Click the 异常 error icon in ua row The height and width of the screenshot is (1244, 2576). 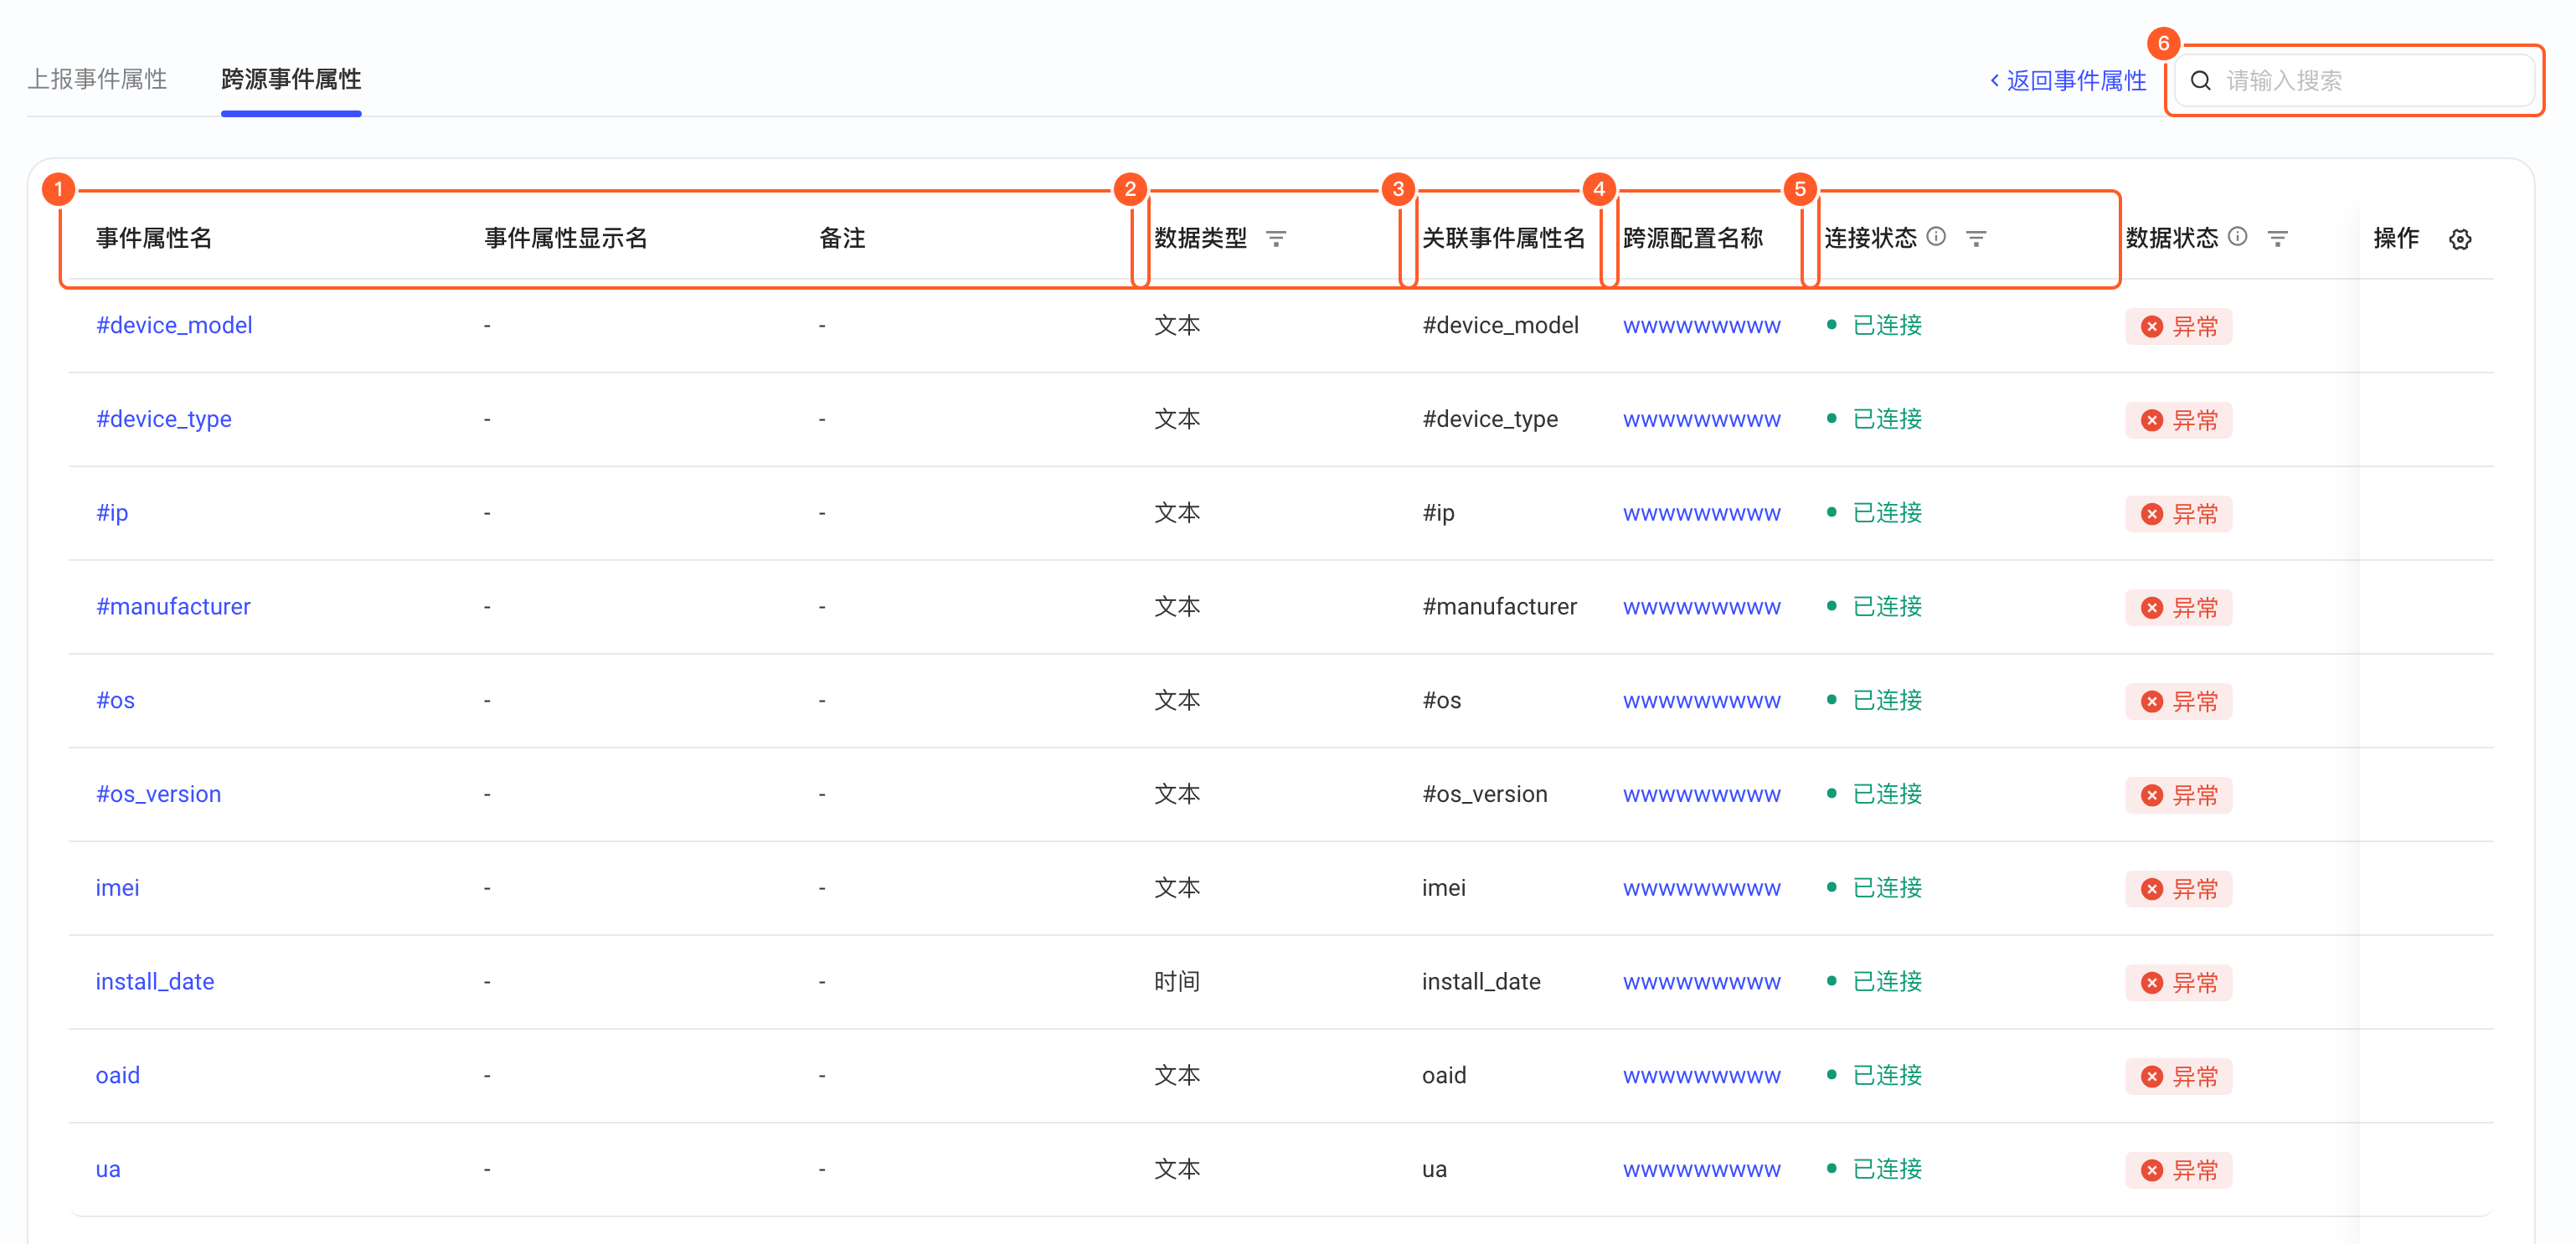tap(2152, 1170)
